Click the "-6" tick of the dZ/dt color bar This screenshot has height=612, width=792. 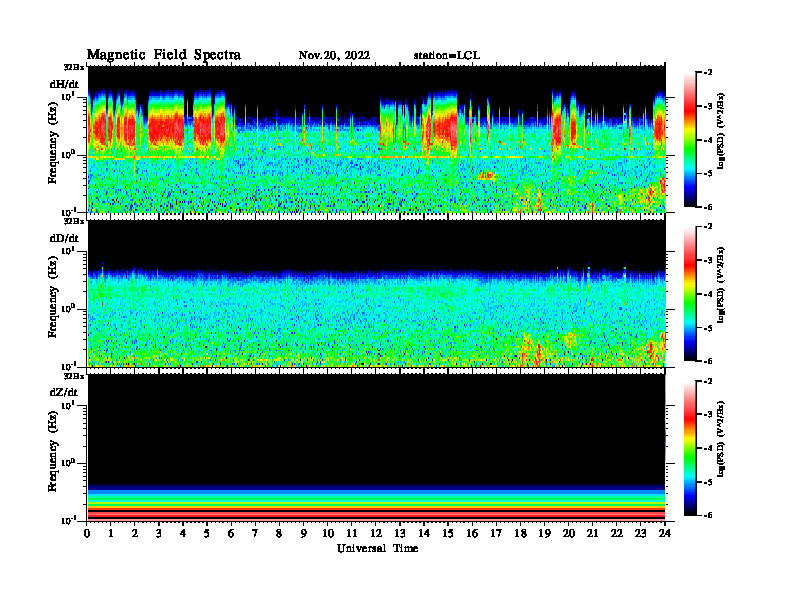tap(708, 515)
